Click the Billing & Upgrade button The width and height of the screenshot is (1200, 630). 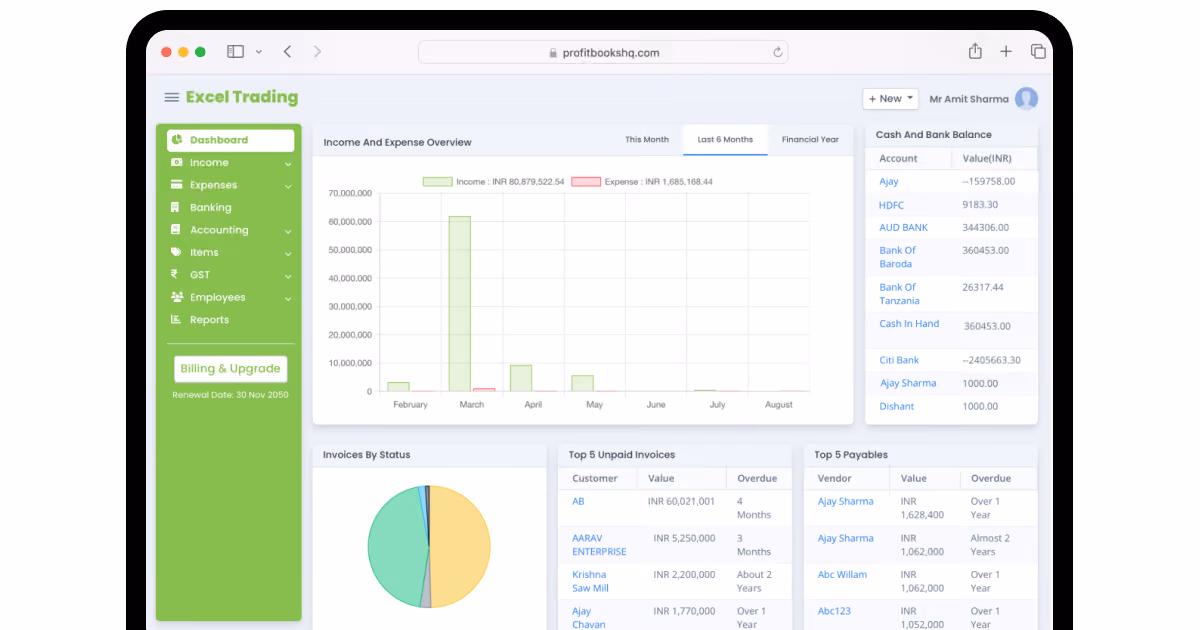click(230, 368)
